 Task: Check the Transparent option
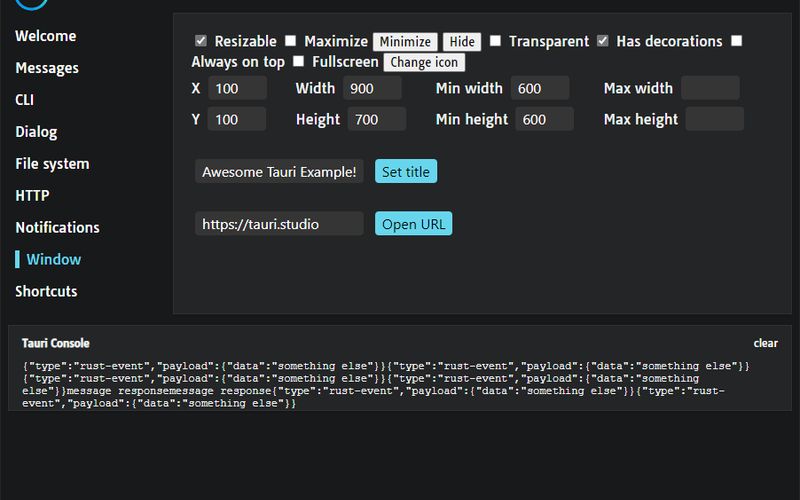click(x=495, y=41)
